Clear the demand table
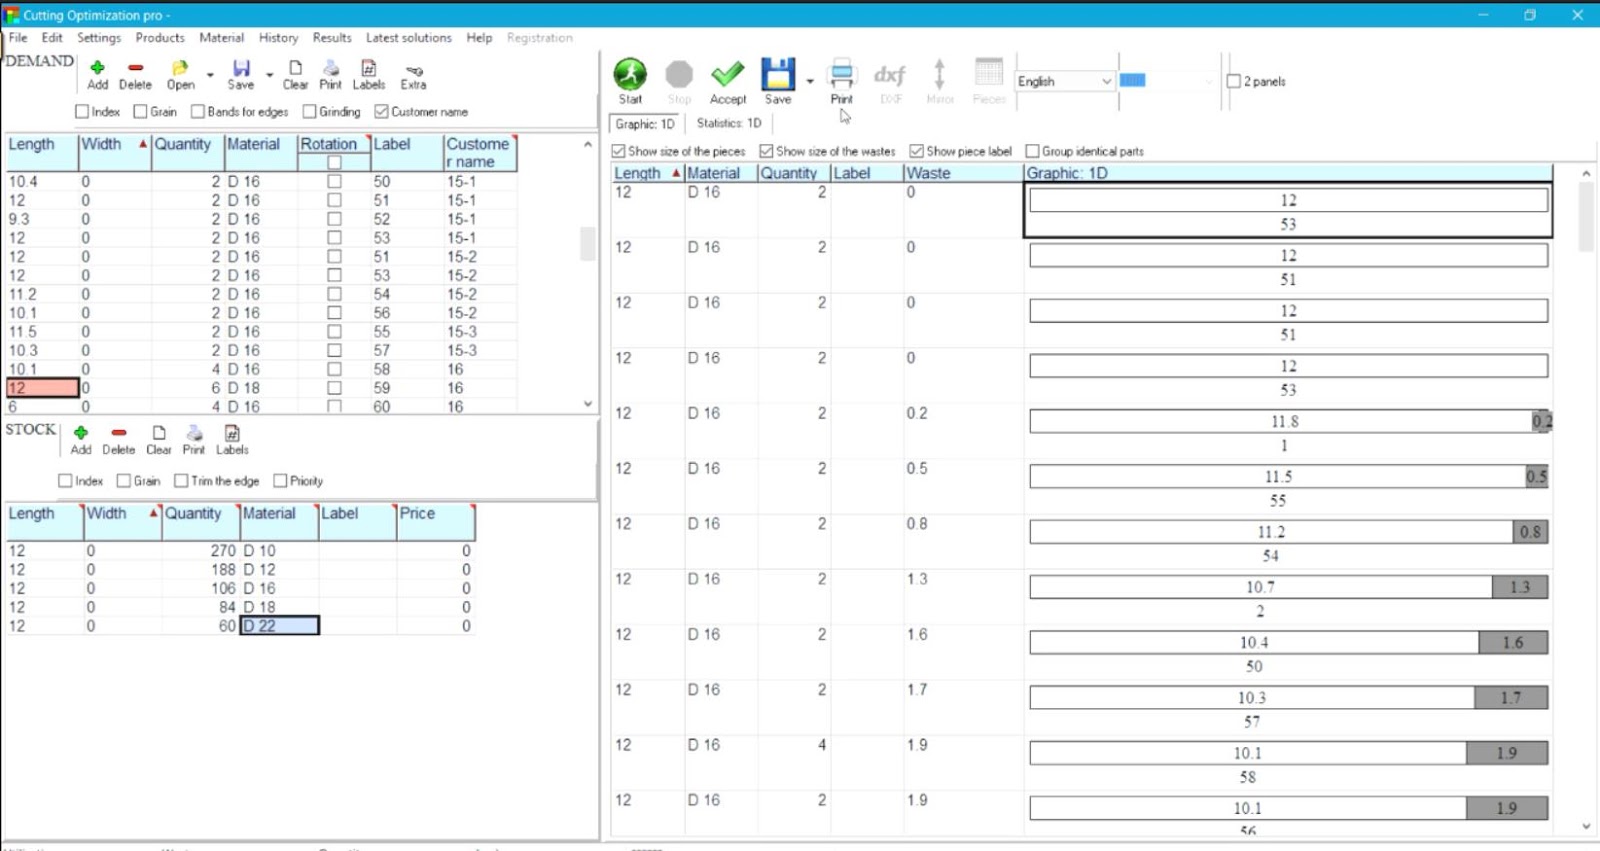This screenshot has height=851, width=1600. click(x=295, y=75)
